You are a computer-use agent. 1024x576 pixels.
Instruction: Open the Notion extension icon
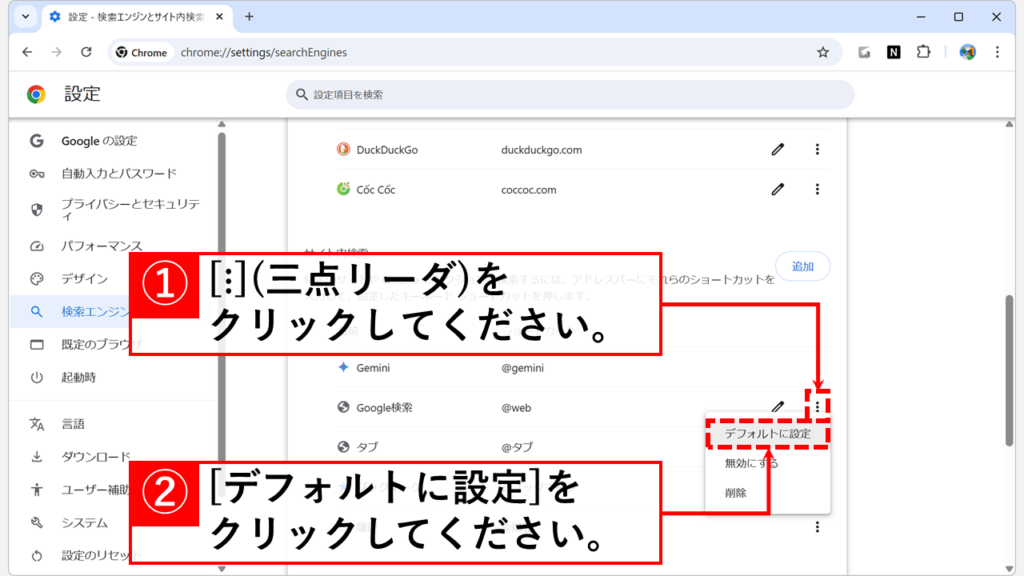[893, 52]
